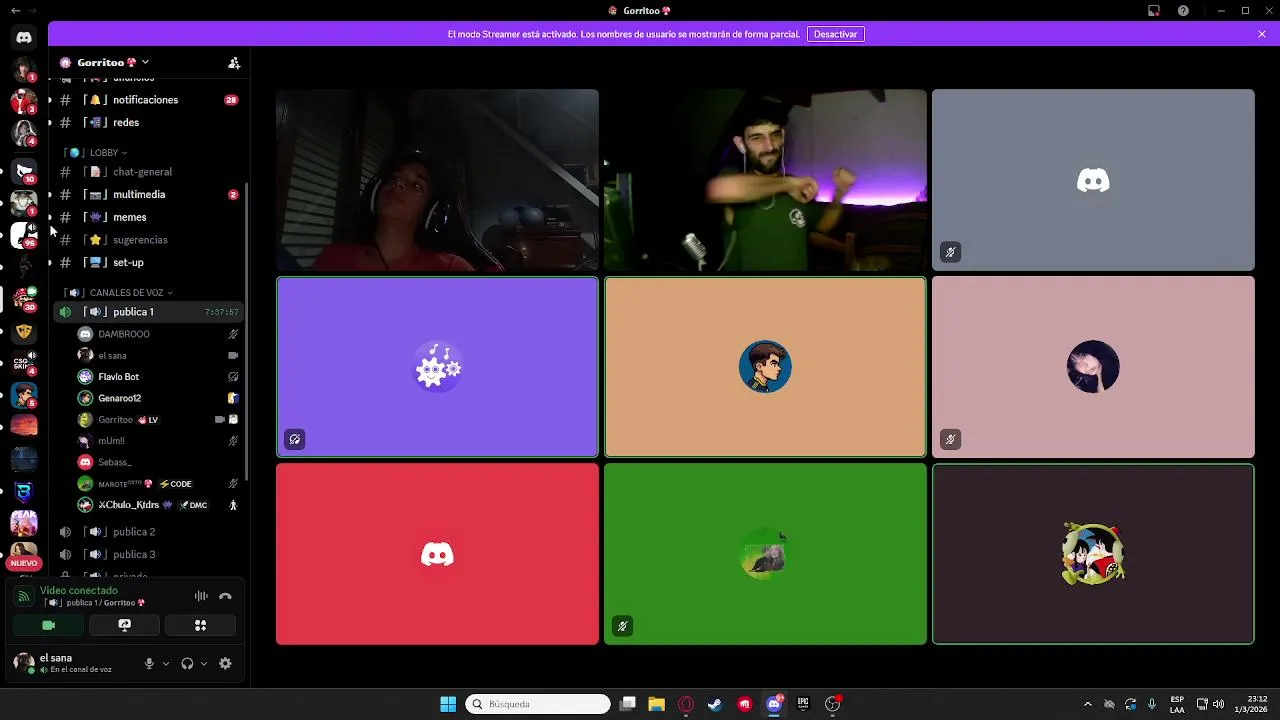Toggle camera with the green video button
1280x720 pixels.
click(48, 625)
